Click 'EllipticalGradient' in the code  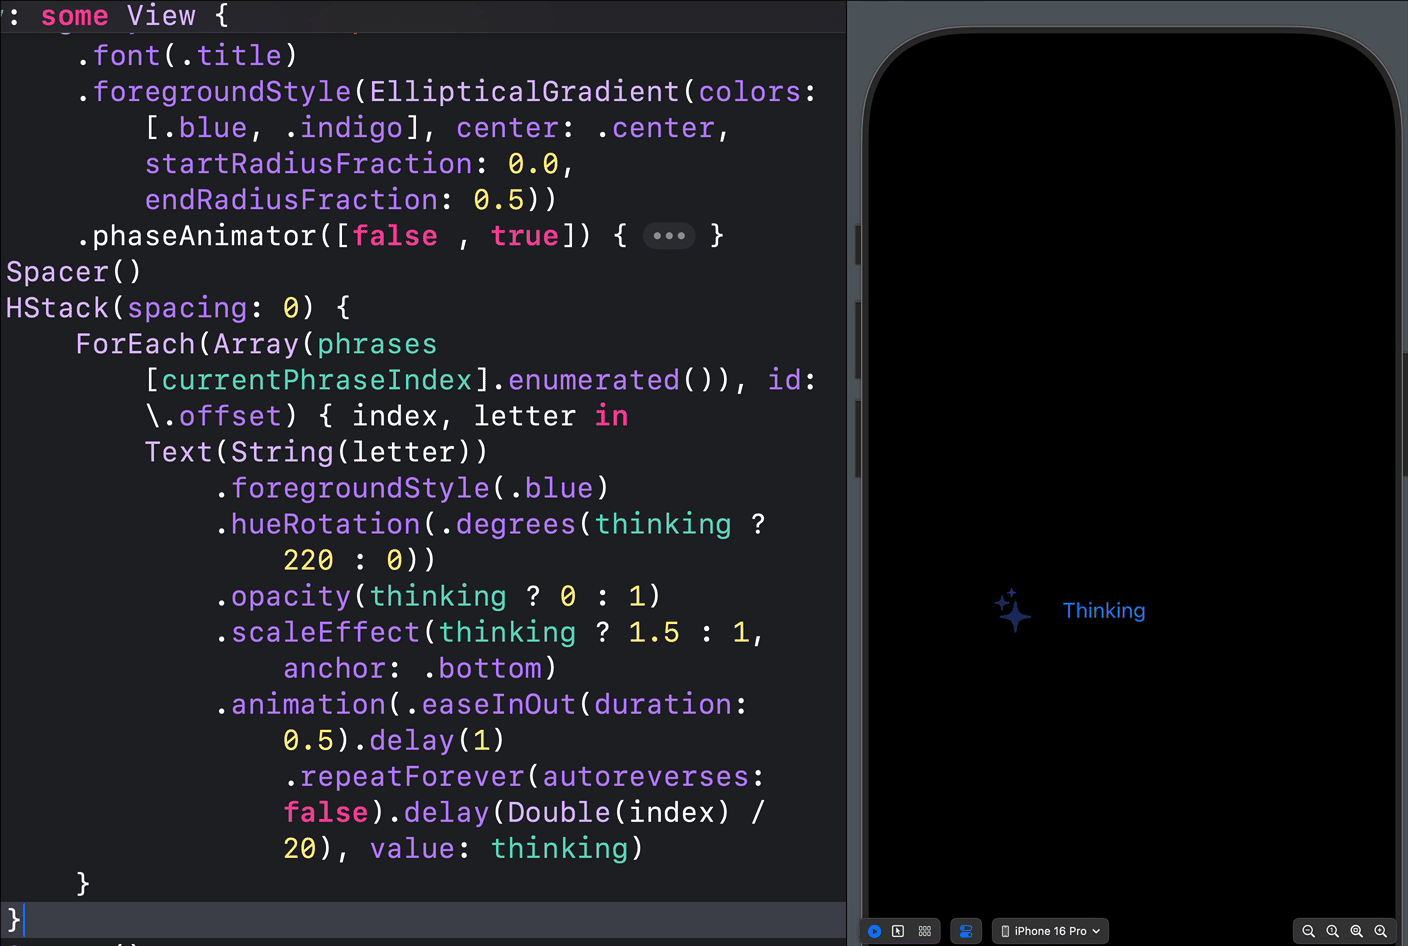[x=524, y=92]
